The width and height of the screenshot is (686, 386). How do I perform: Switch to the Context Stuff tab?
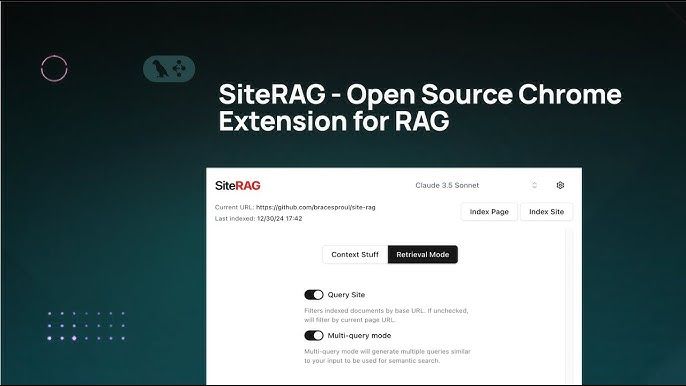pyautogui.click(x=355, y=254)
